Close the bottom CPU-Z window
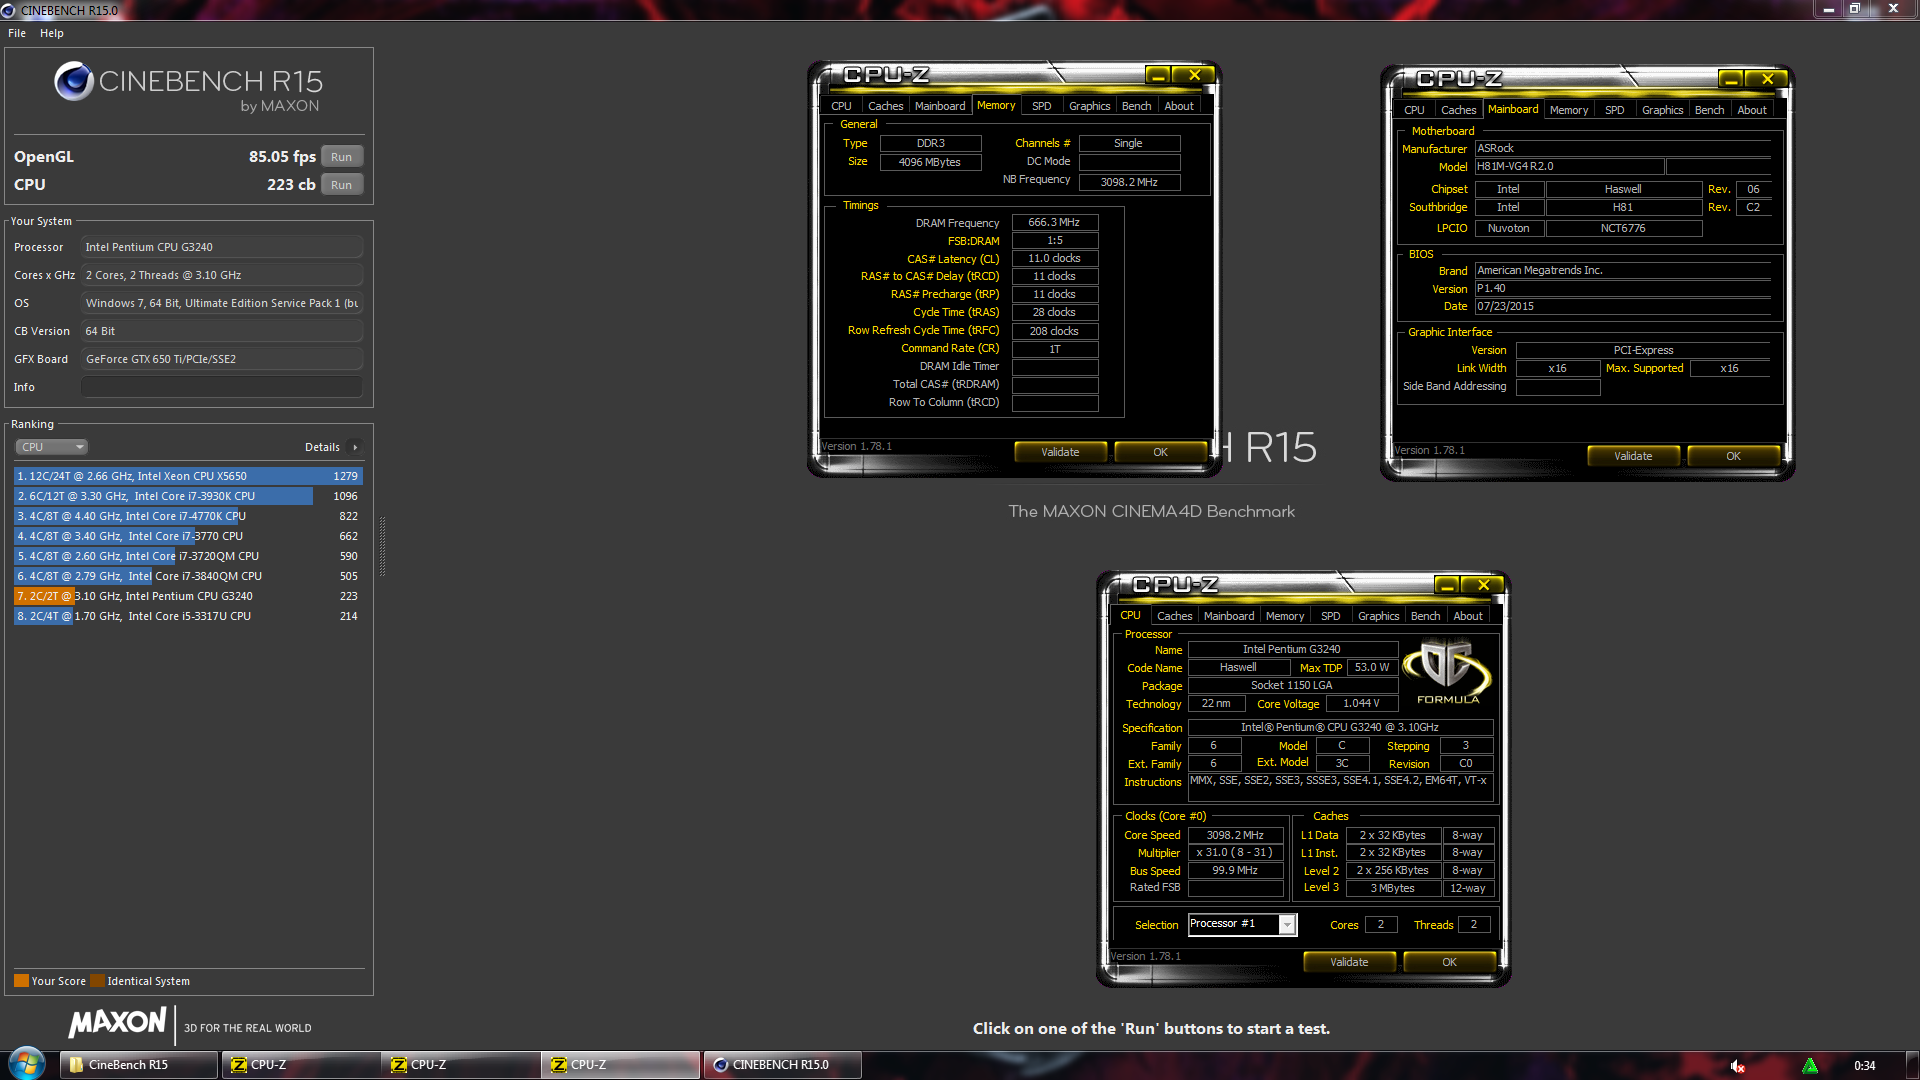 tap(1483, 585)
